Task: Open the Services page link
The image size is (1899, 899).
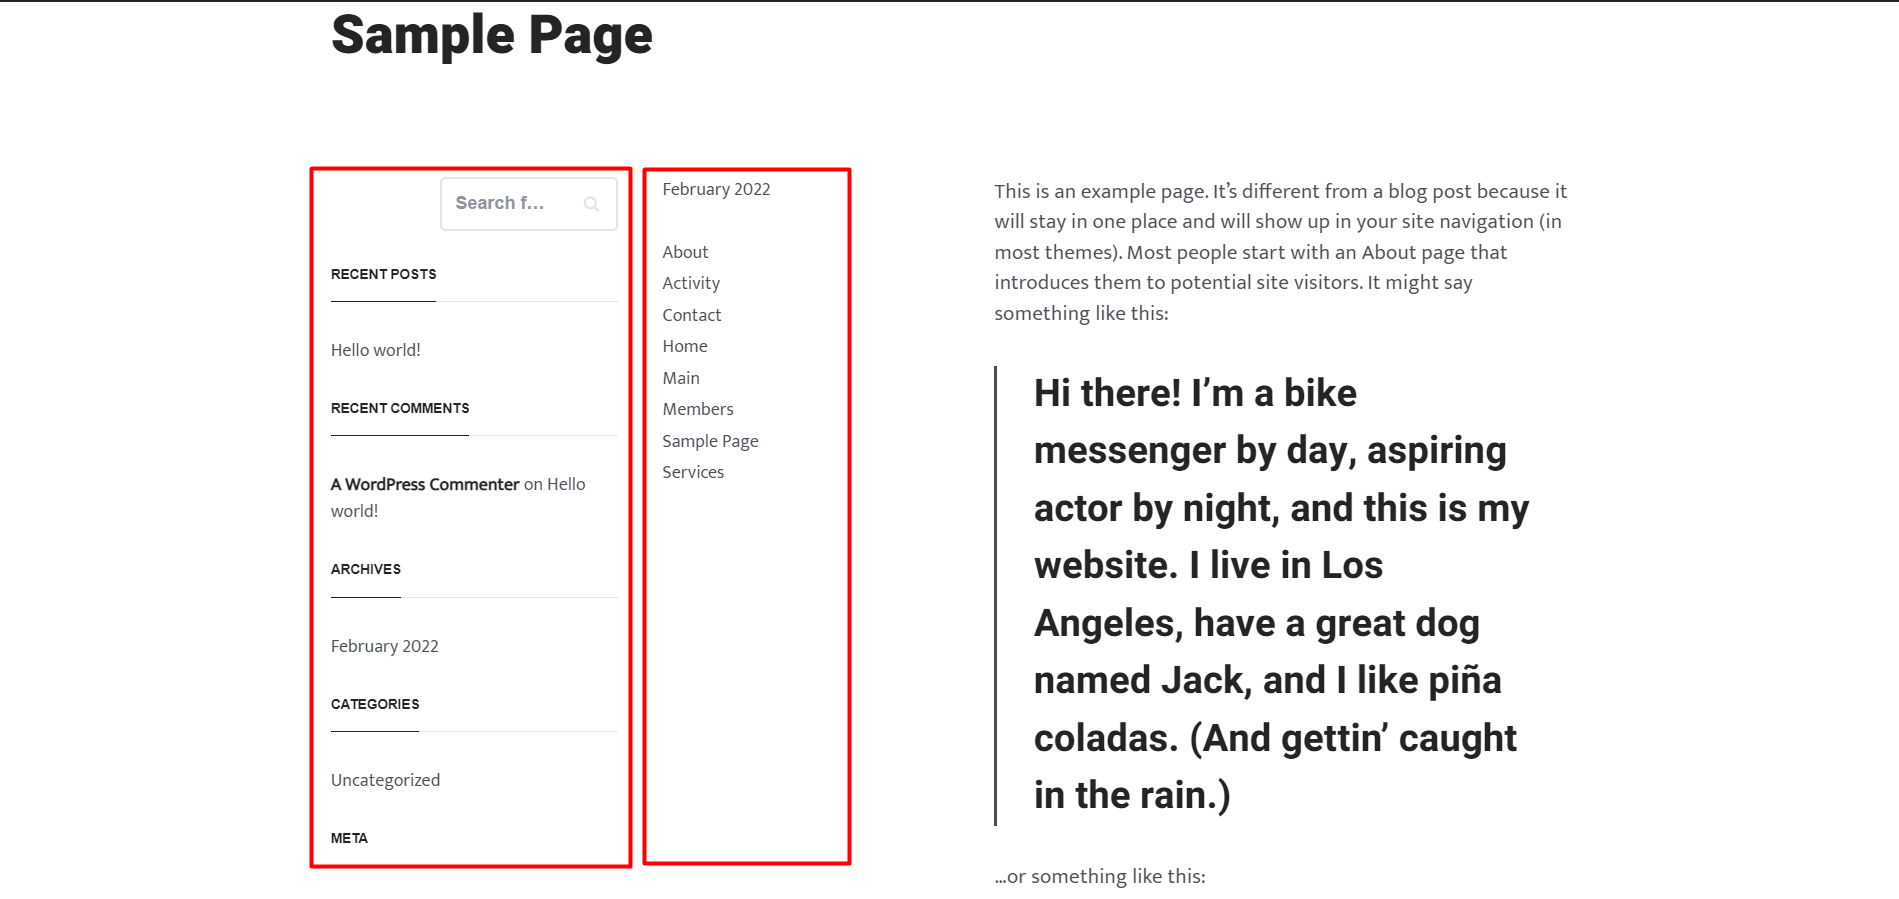Action: 693,472
